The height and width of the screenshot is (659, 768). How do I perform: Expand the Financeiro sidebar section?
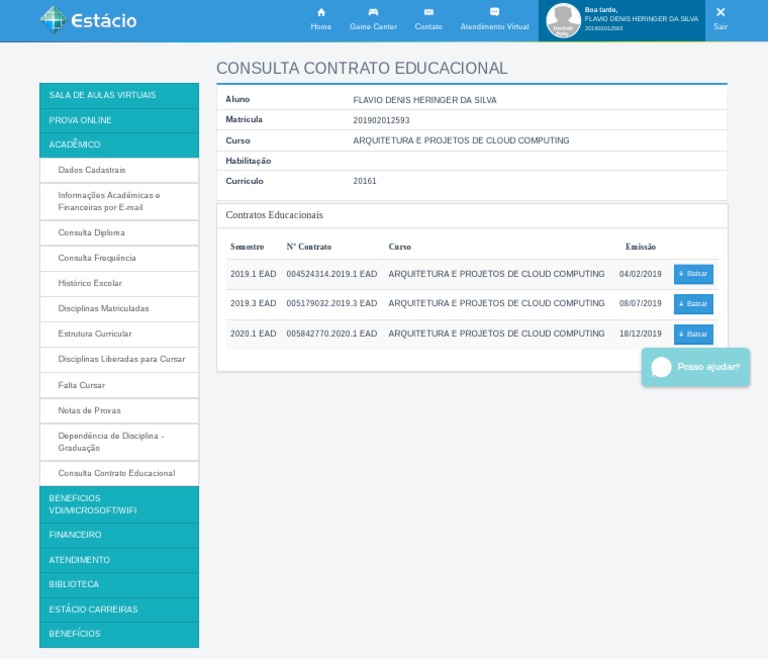click(x=119, y=535)
